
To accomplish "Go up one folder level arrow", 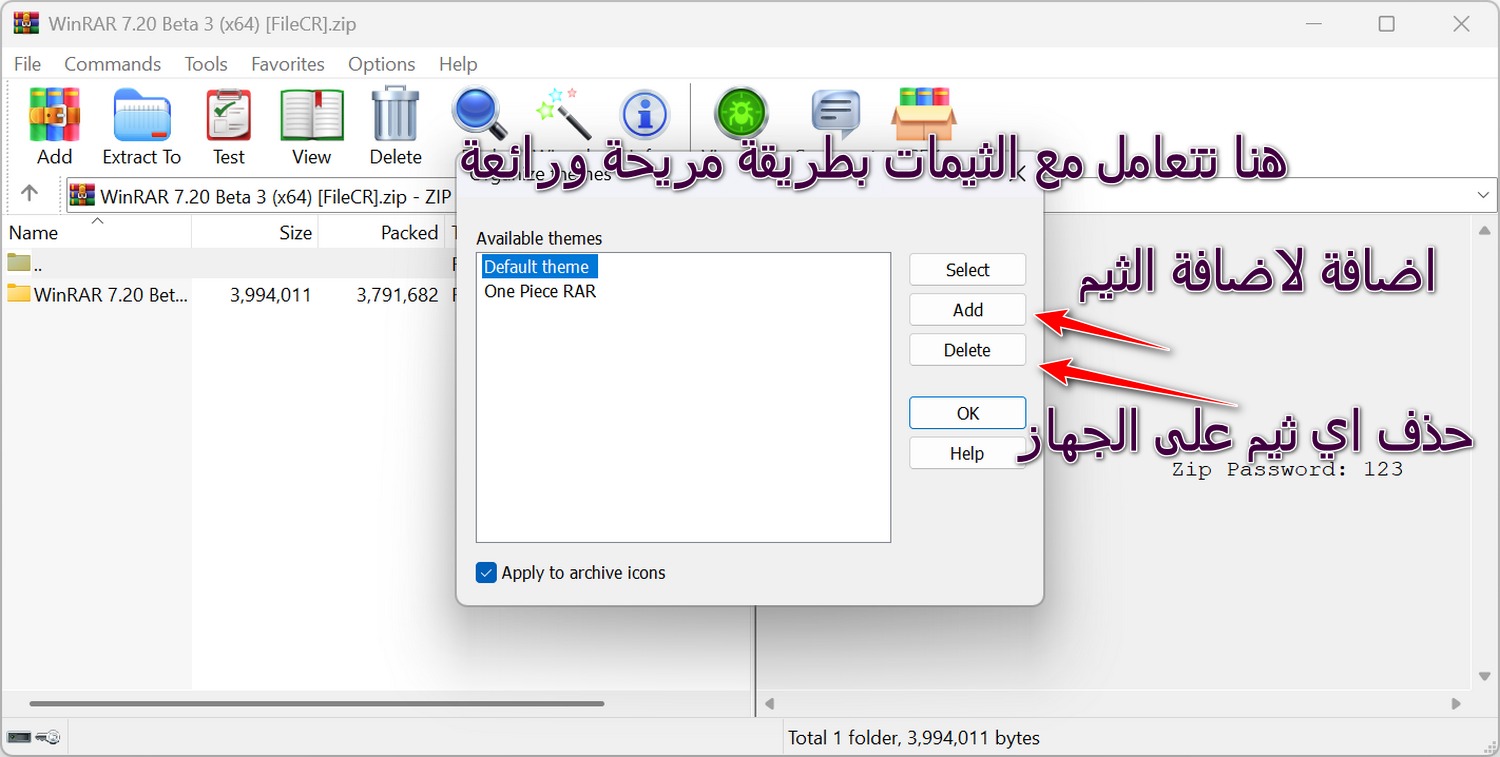I will click(30, 194).
